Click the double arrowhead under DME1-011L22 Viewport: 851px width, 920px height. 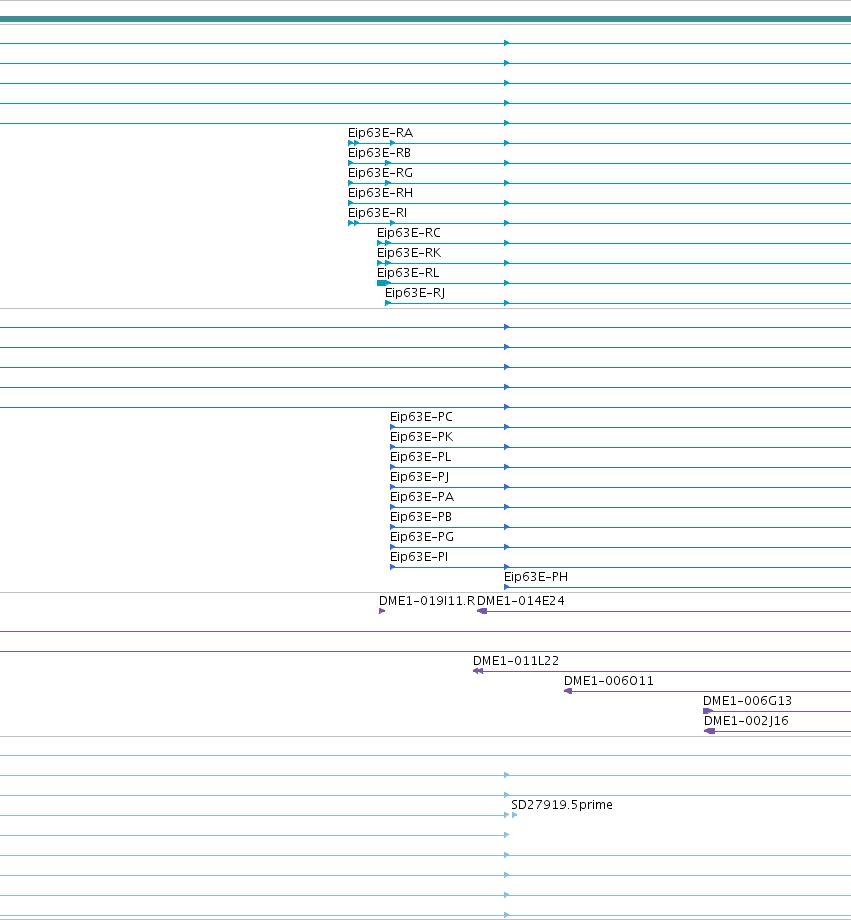pos(478,671)
